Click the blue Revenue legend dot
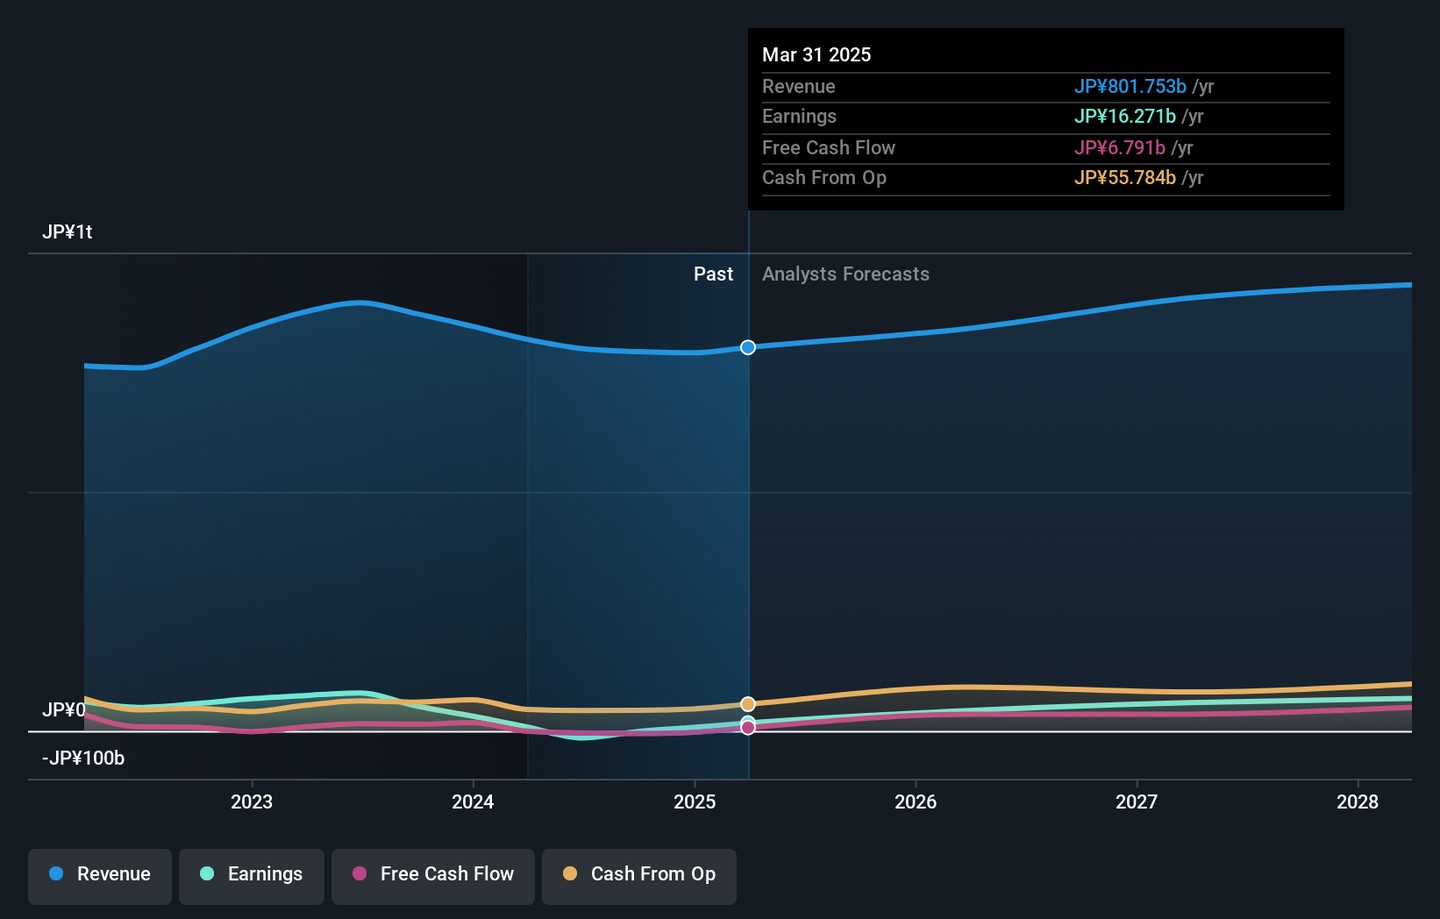 pos(57,874)
